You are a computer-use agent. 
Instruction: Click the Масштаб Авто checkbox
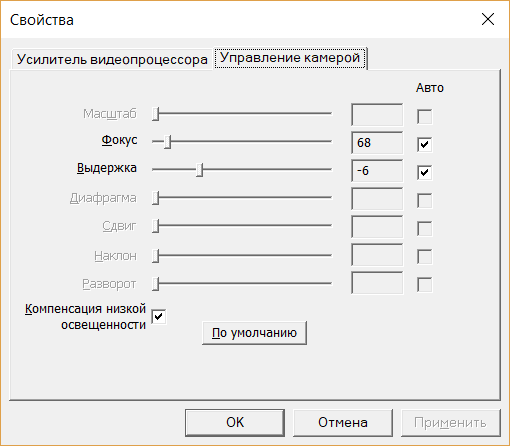pyautogui.click(x=424, y=117)
